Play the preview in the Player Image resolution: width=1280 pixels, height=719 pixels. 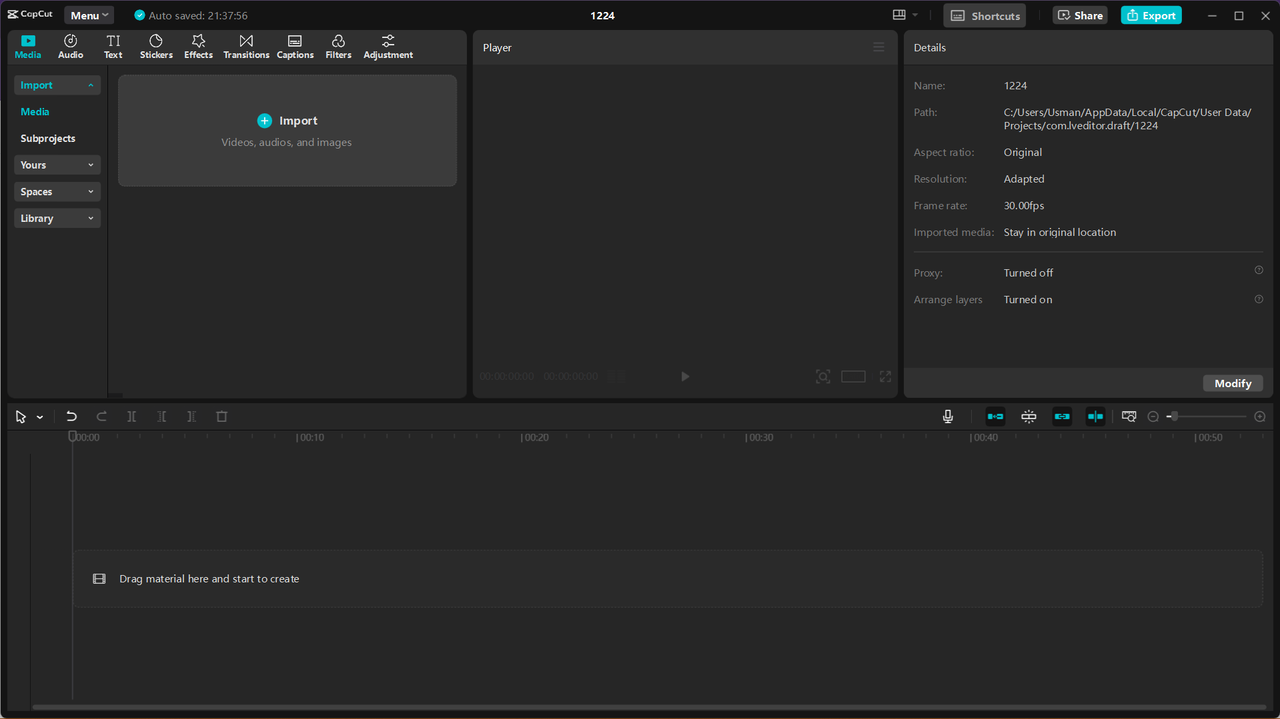coord(685,377)
